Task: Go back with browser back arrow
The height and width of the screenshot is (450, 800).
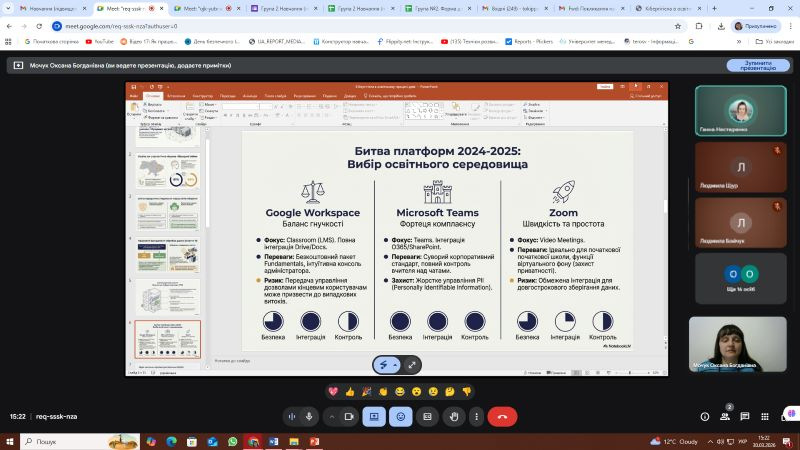Action: pos(9,26)
